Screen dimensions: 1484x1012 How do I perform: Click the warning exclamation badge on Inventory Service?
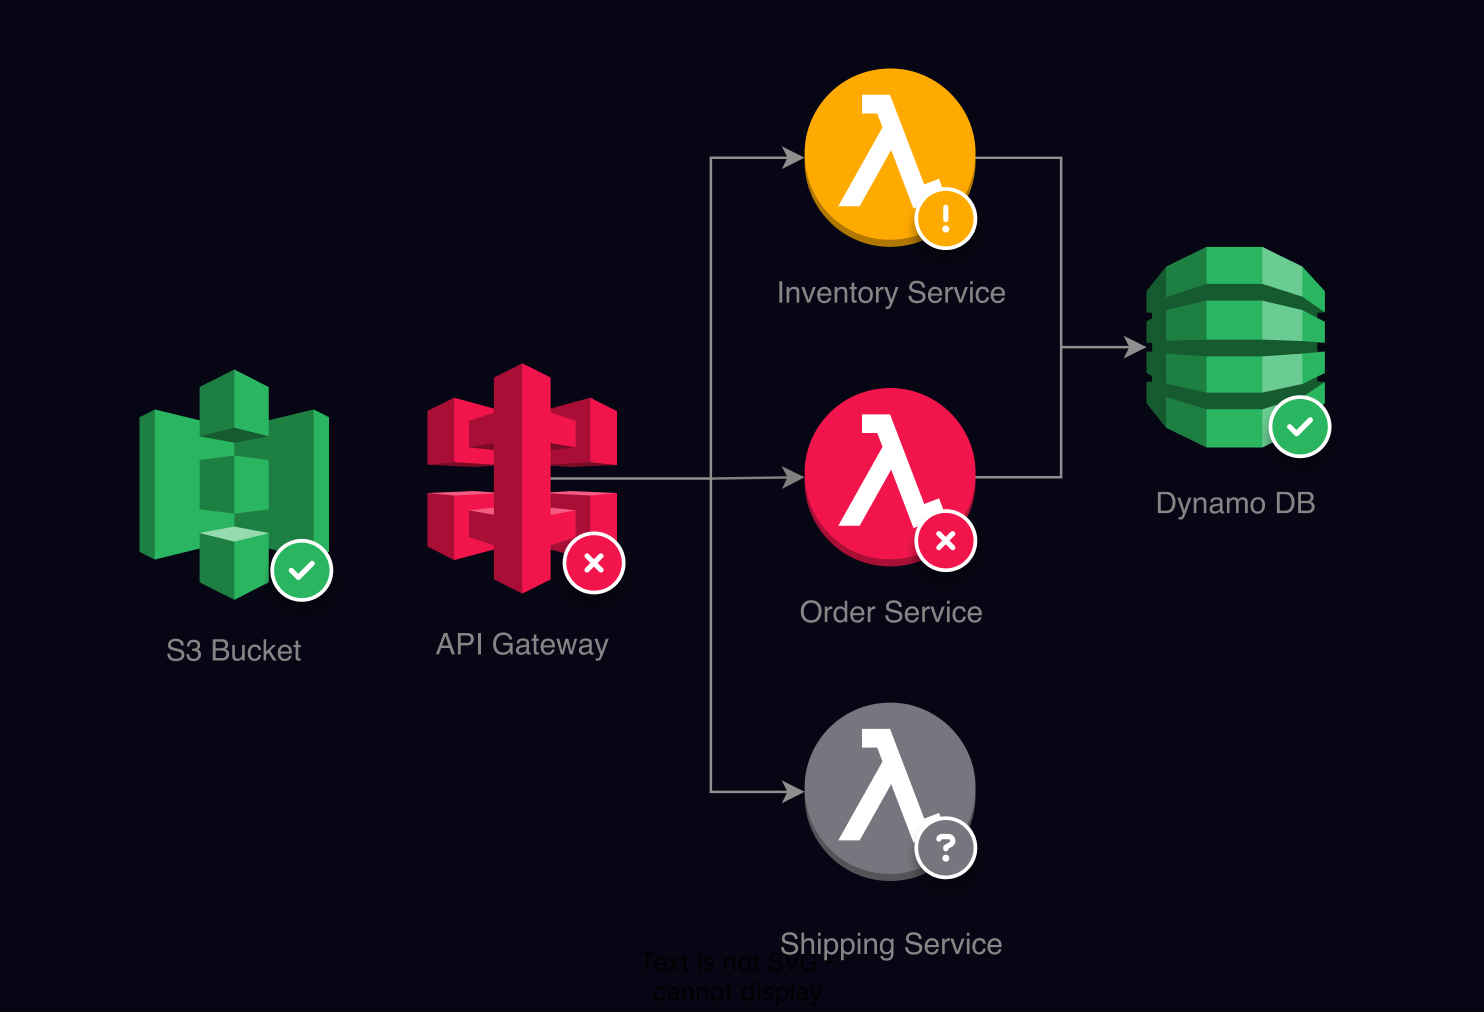click(946, 218)
